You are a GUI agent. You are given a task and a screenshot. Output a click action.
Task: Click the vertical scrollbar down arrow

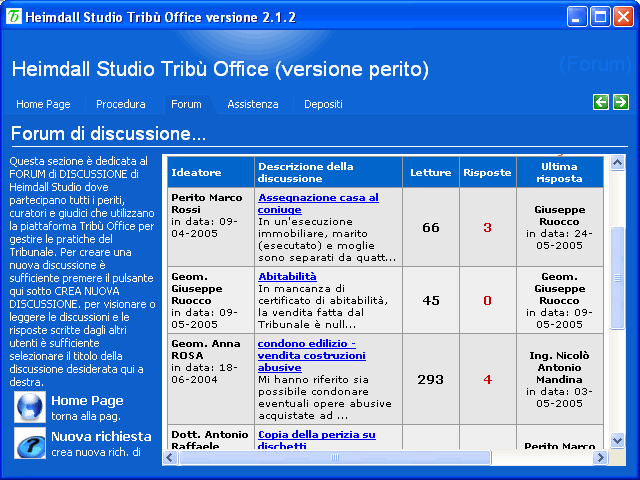pyautogui.click(x=617, y=441)
